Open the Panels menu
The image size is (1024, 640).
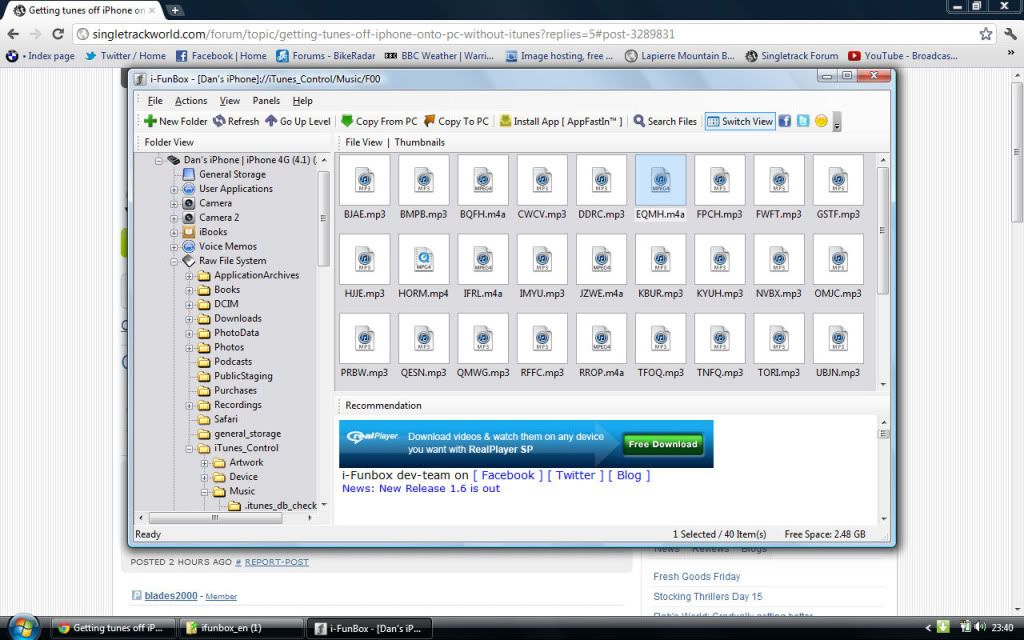(x=266, y=101)
